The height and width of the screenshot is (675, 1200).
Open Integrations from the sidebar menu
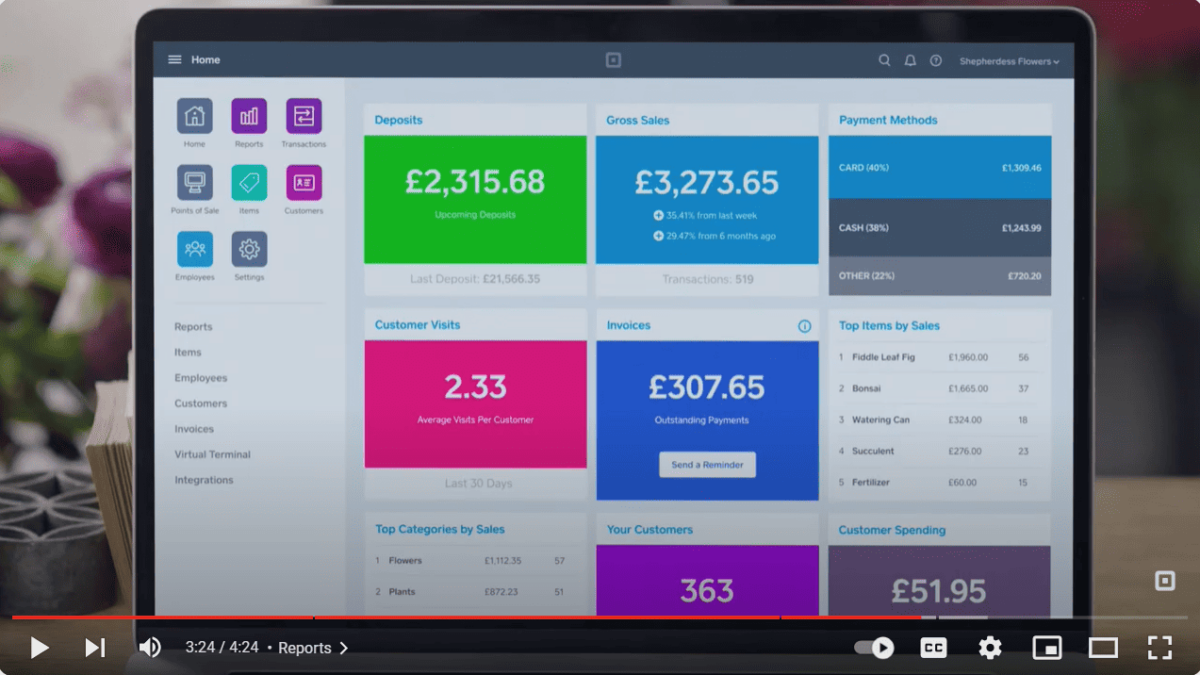coord(206,479)
